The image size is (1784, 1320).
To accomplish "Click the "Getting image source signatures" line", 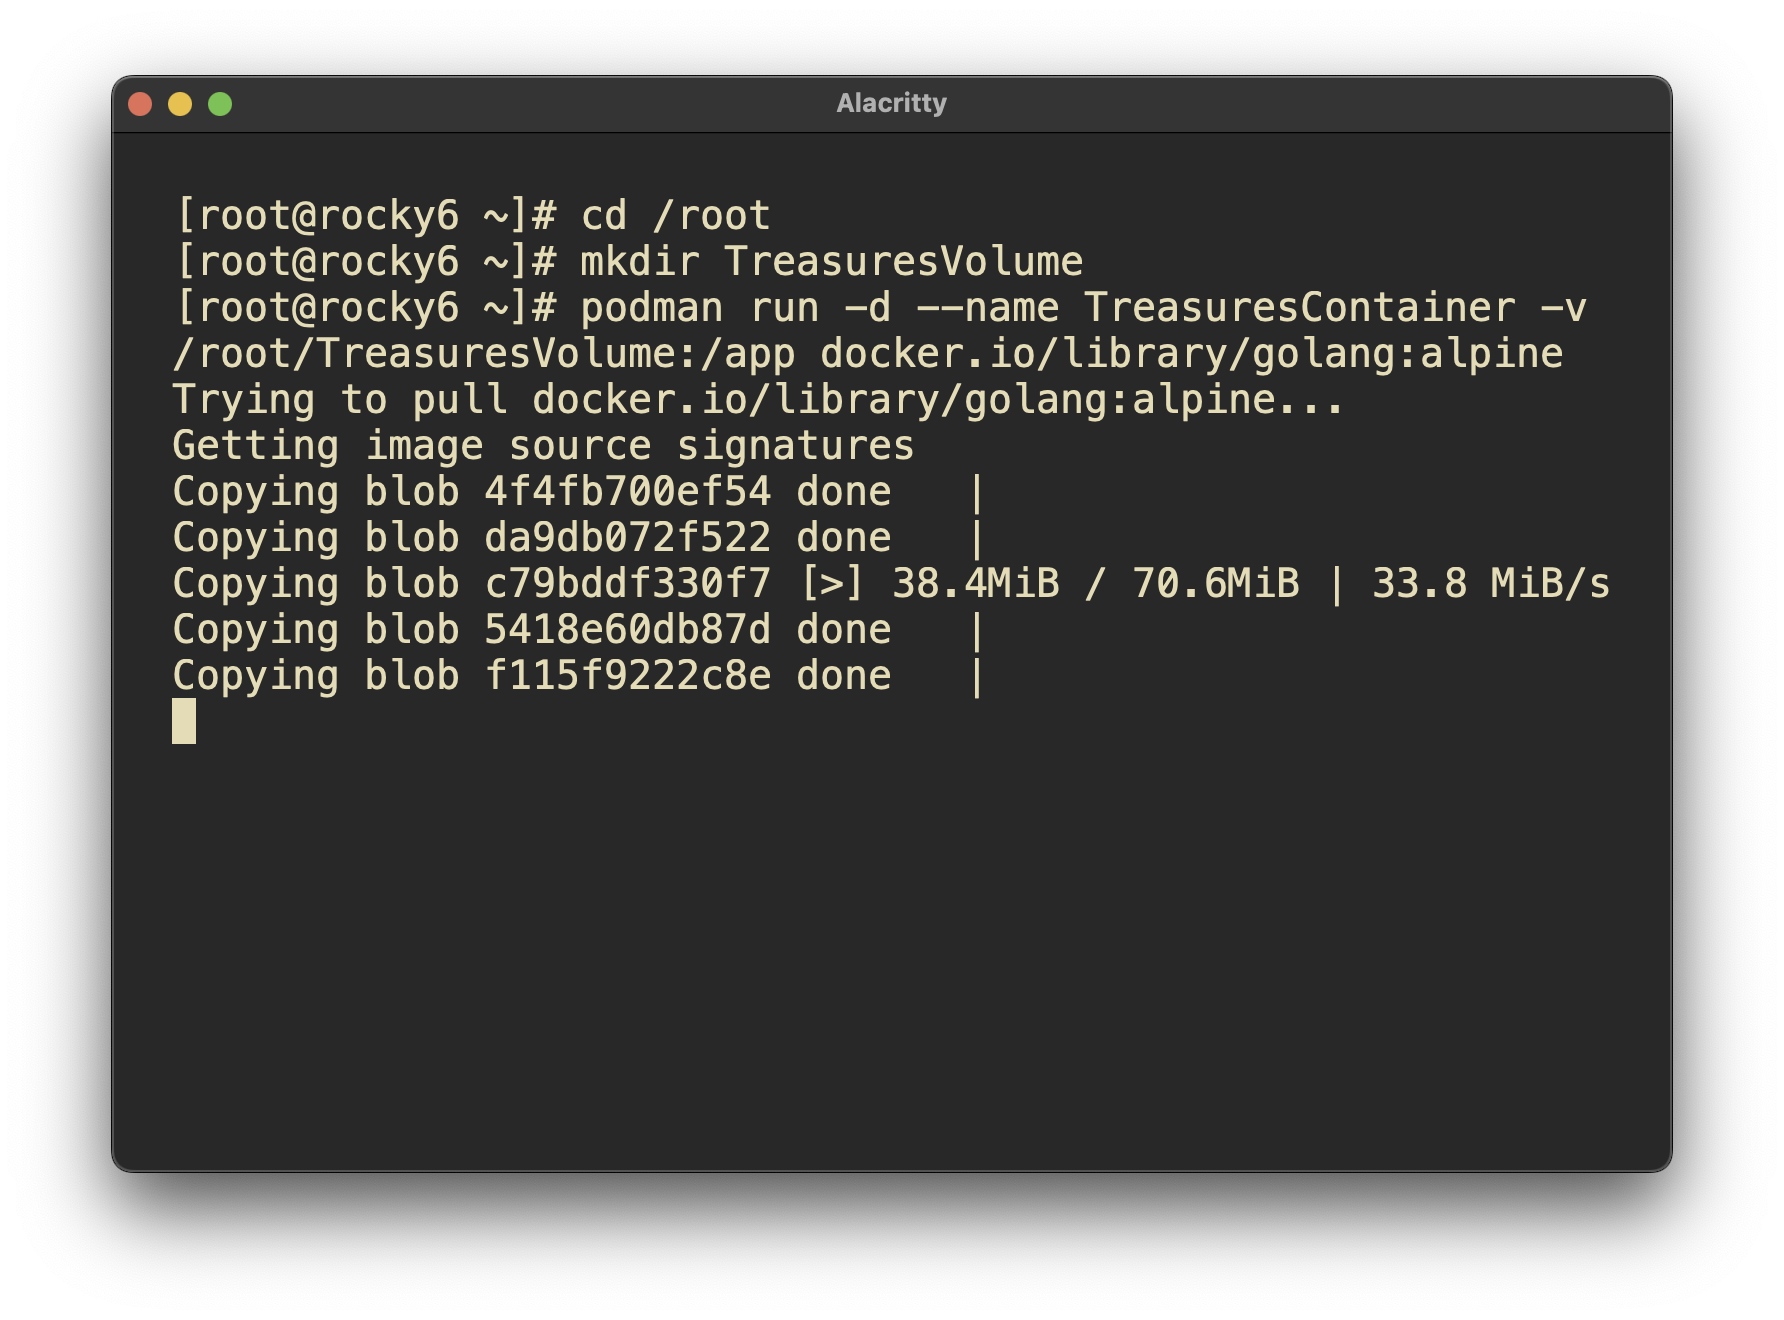I will pyautogui.click(x=543, y=446).
